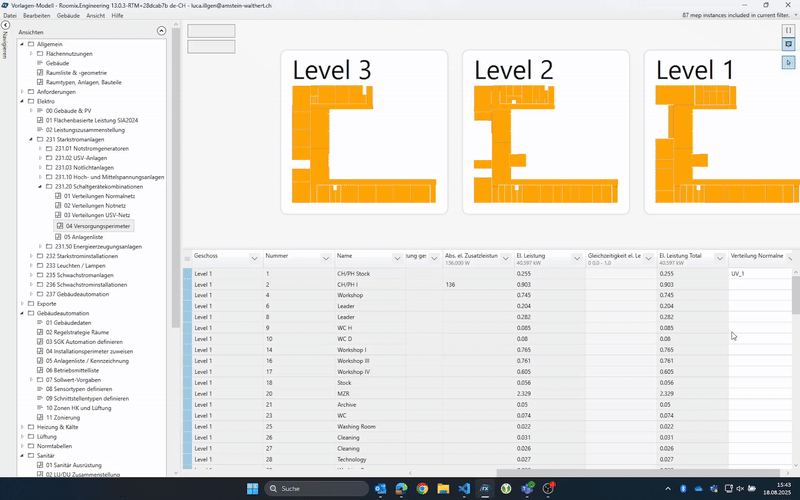Image resolution: width=800 pixels, height=500 pixels.
Task: Select the Level 2 floor plan thumbnail
Action: pos(545,131)
